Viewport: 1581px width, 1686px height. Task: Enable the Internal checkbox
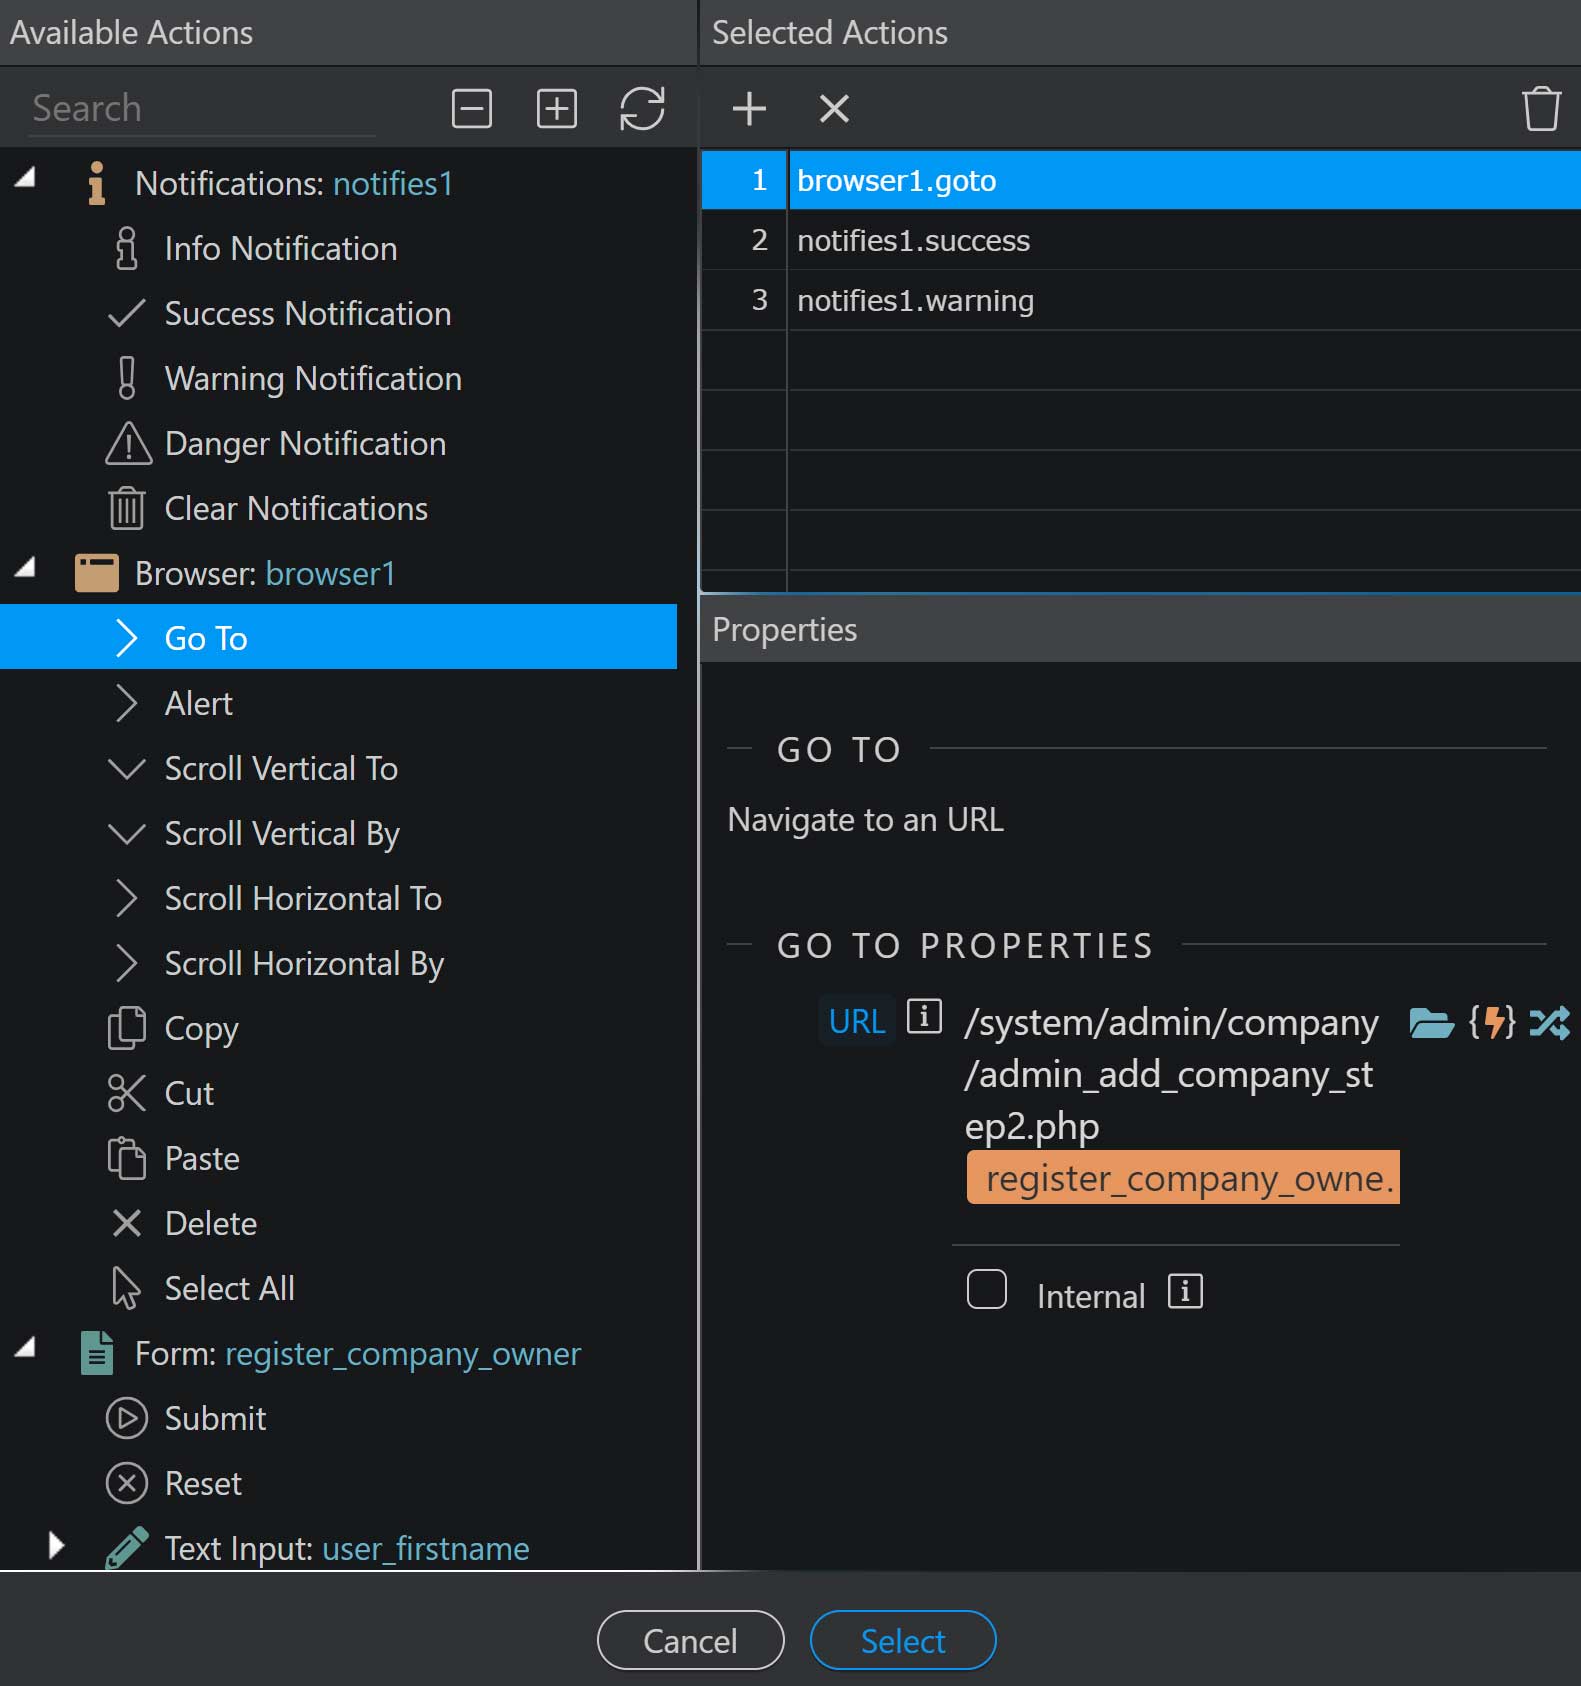pyautogui.click(x=986, y=1289)
